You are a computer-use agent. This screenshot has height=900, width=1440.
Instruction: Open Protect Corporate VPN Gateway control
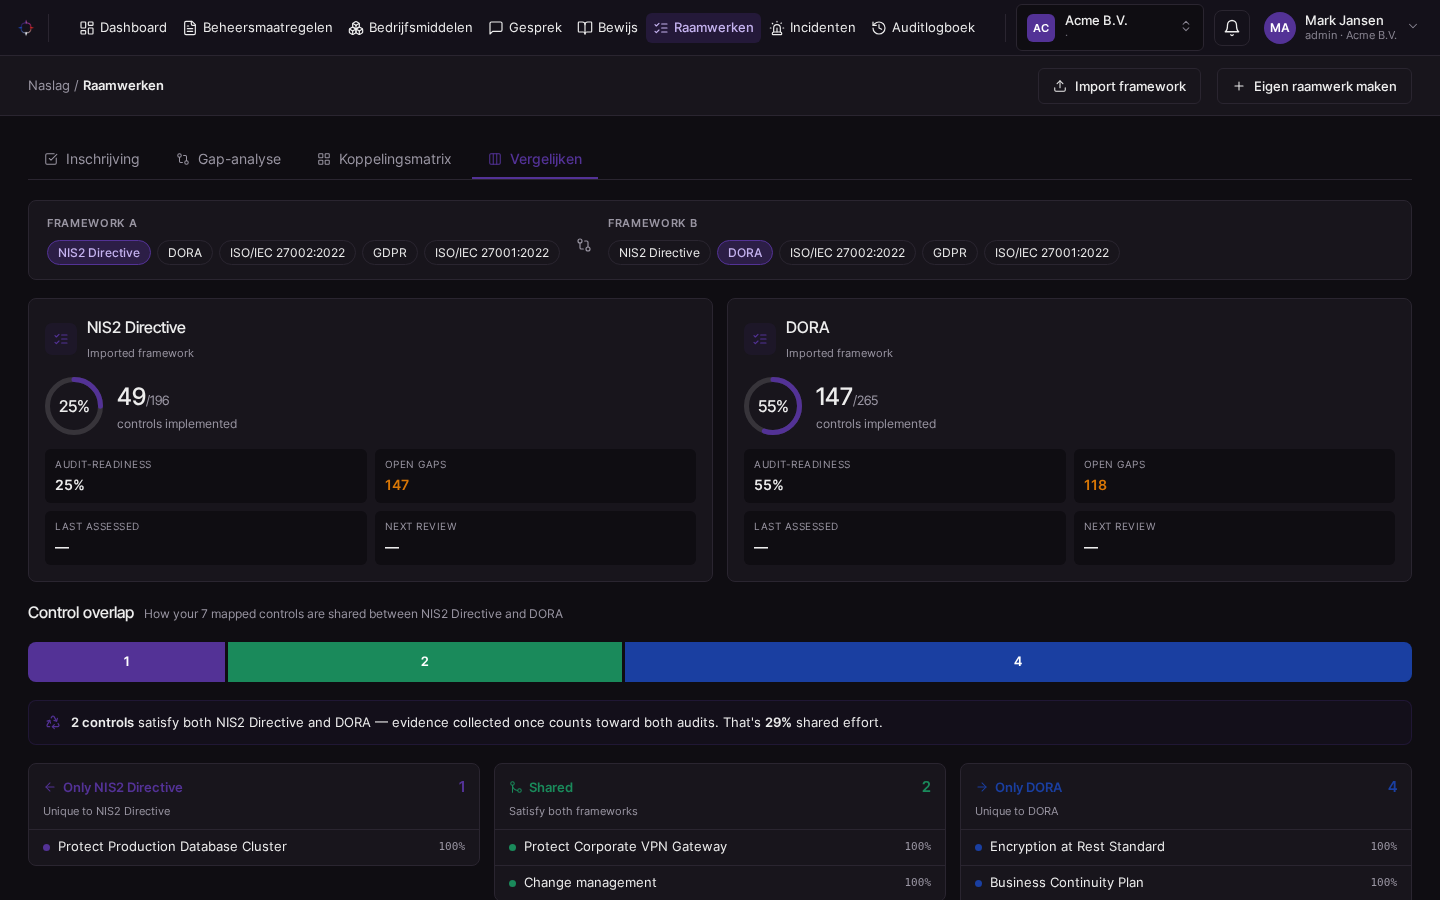[x=720, y=847]
